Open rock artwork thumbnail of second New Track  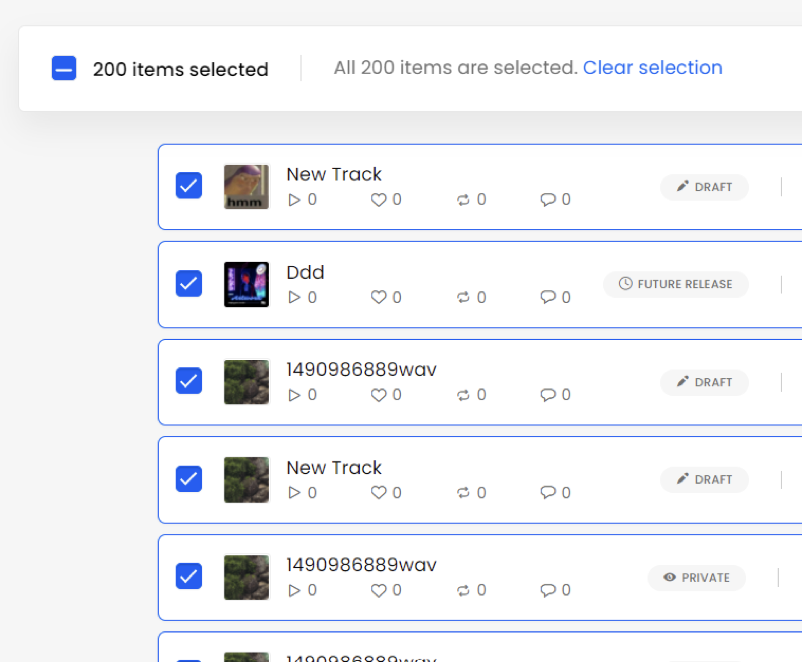247,480
